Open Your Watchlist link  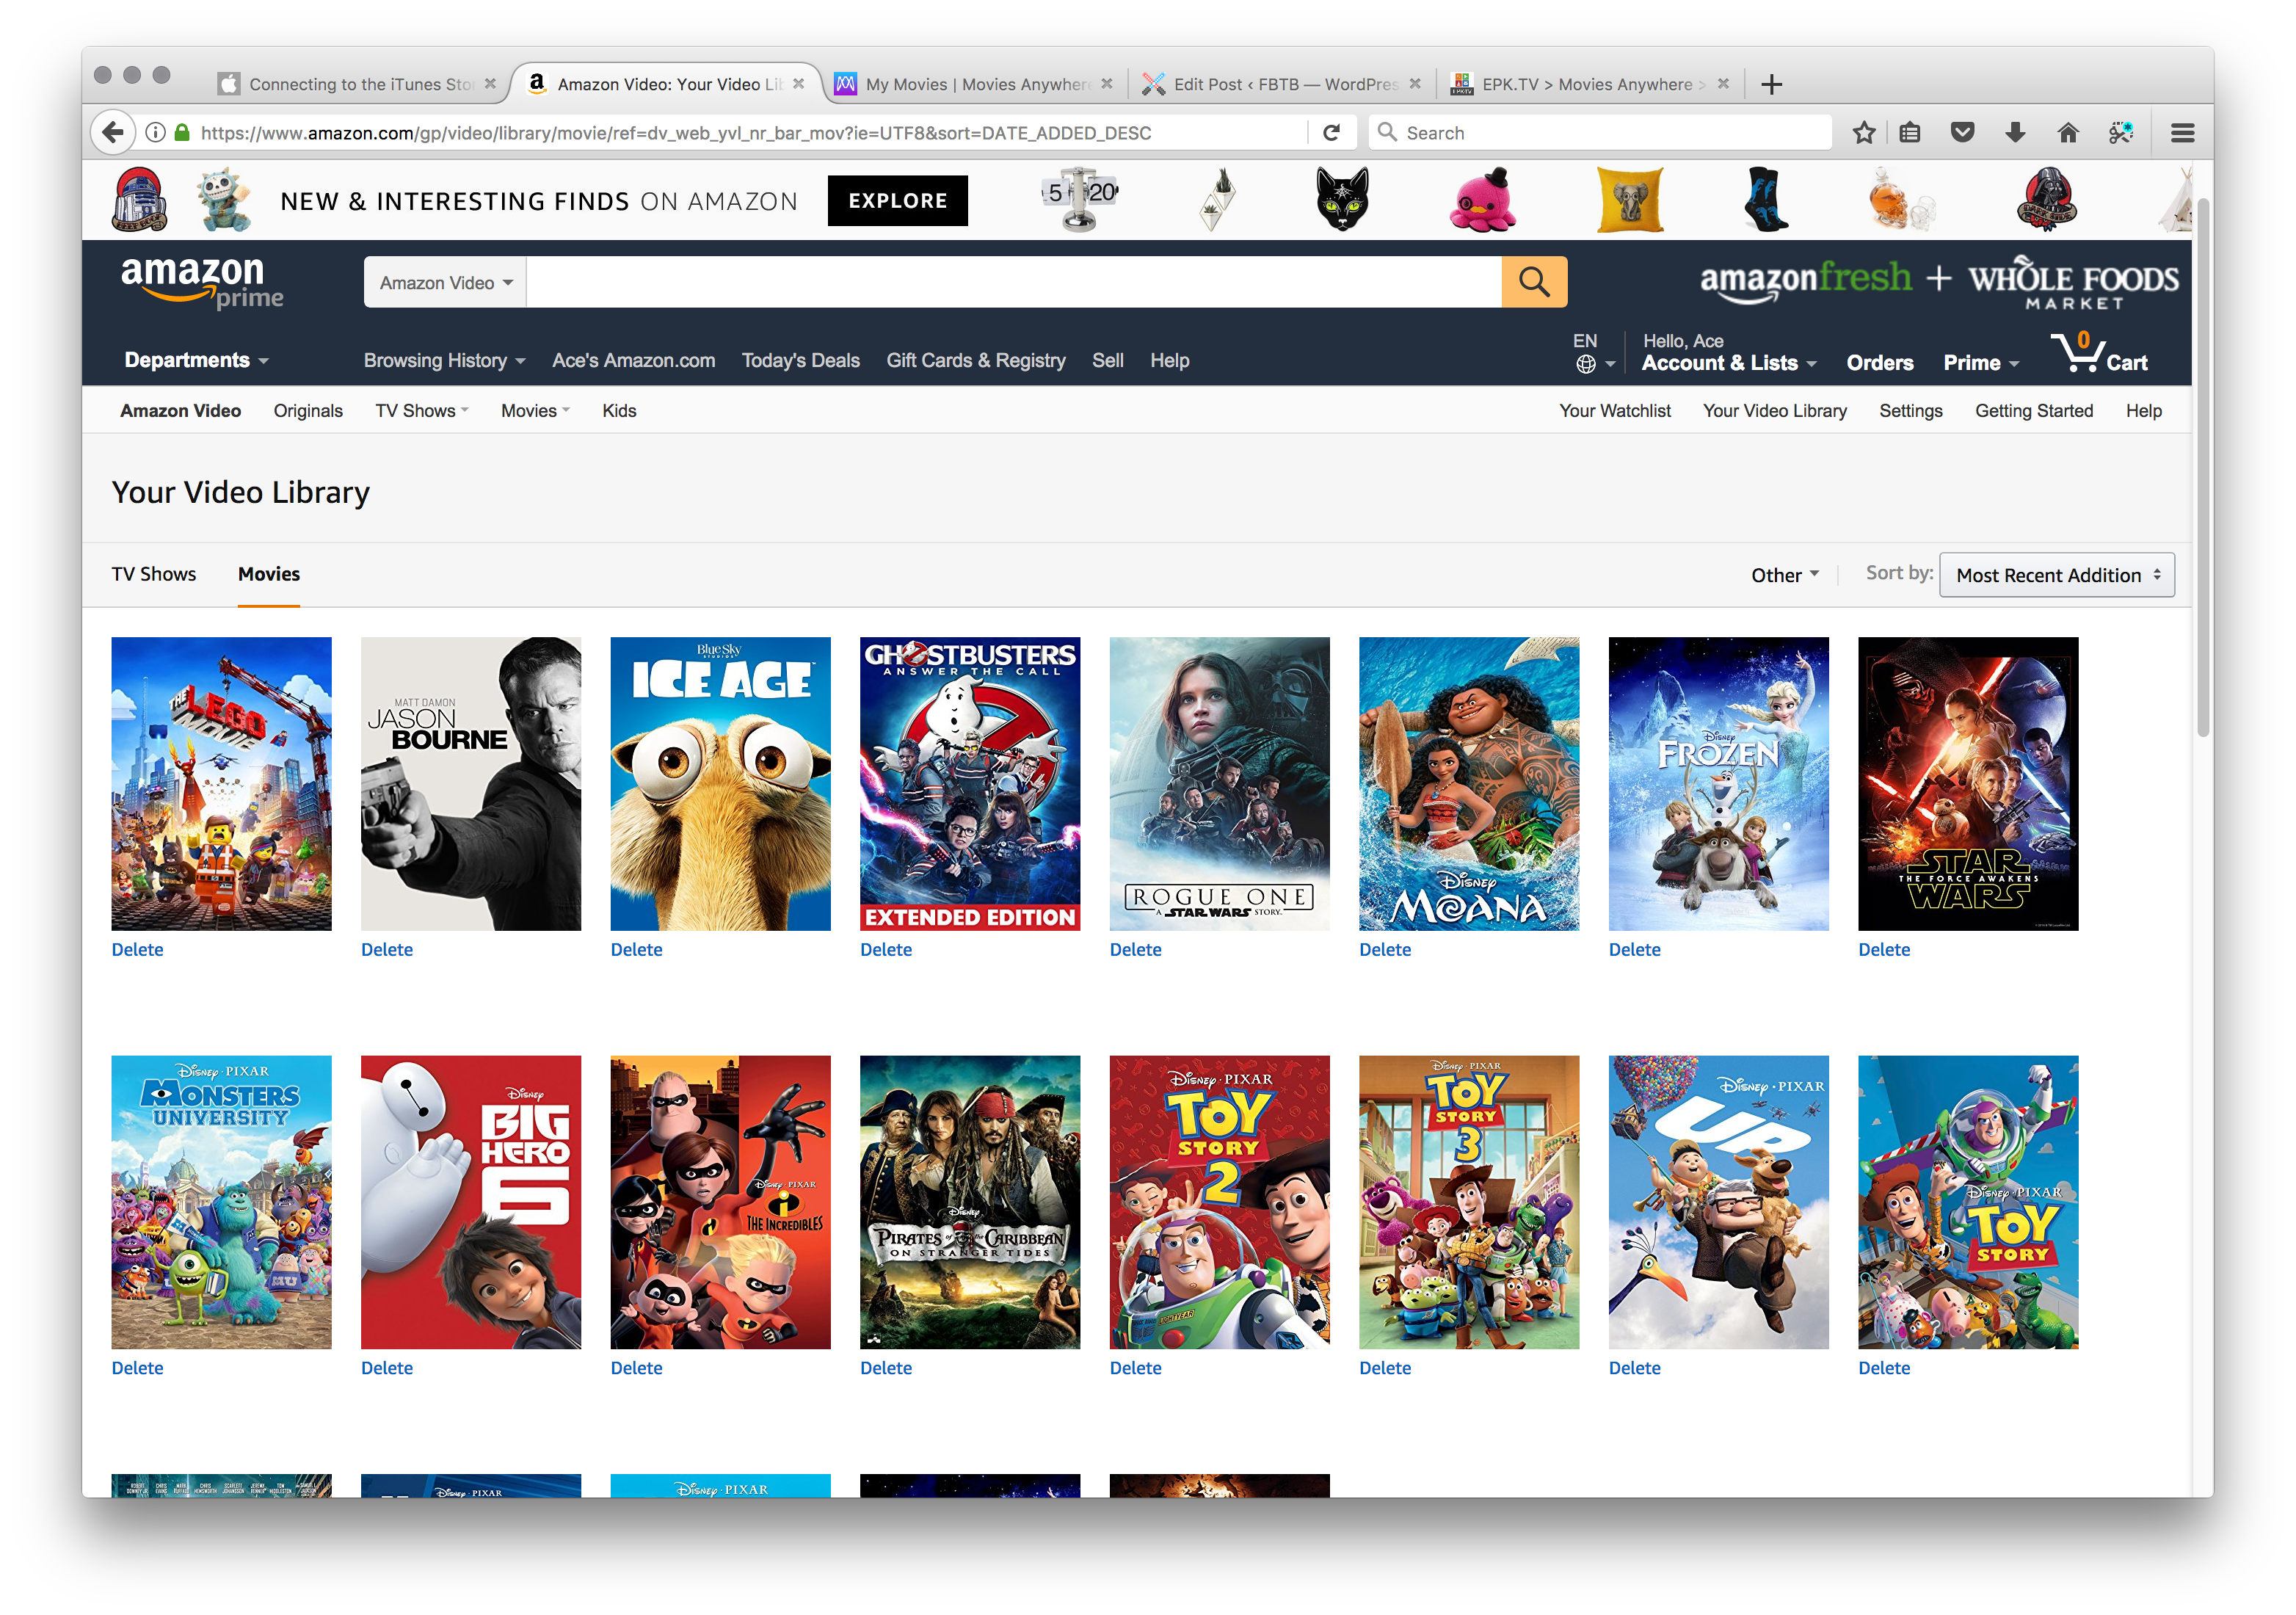1615,411
